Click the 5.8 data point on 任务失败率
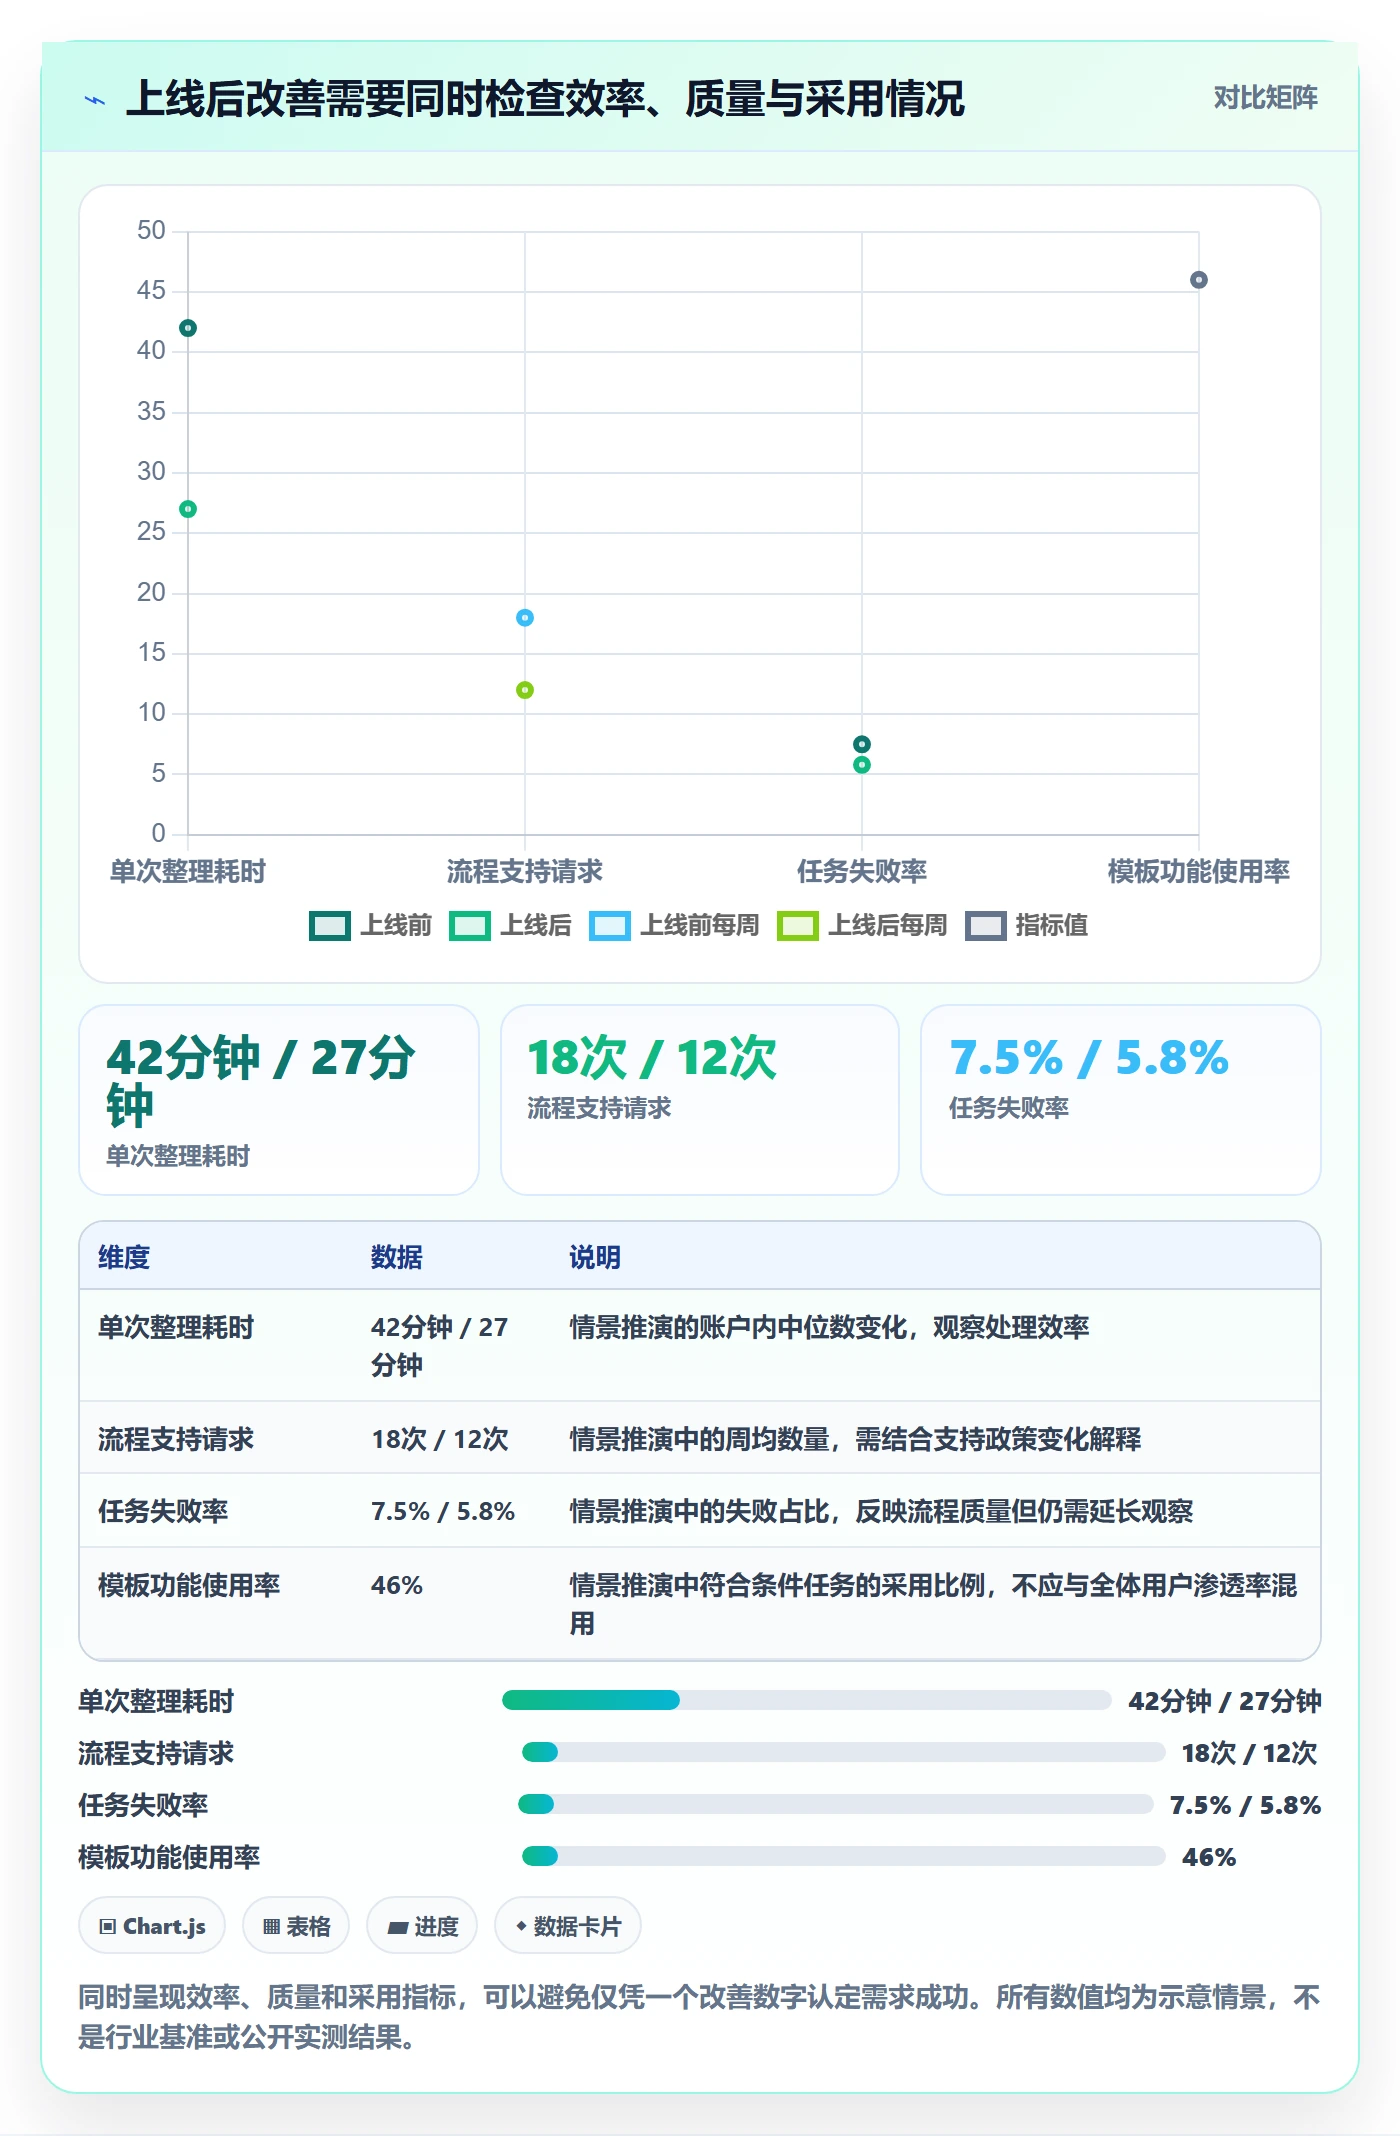 click(x=862, y=765)
